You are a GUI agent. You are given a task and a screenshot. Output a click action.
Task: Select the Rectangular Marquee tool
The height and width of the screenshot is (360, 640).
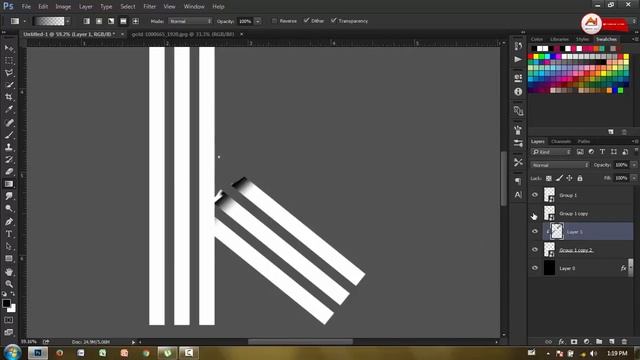(9, 60)
